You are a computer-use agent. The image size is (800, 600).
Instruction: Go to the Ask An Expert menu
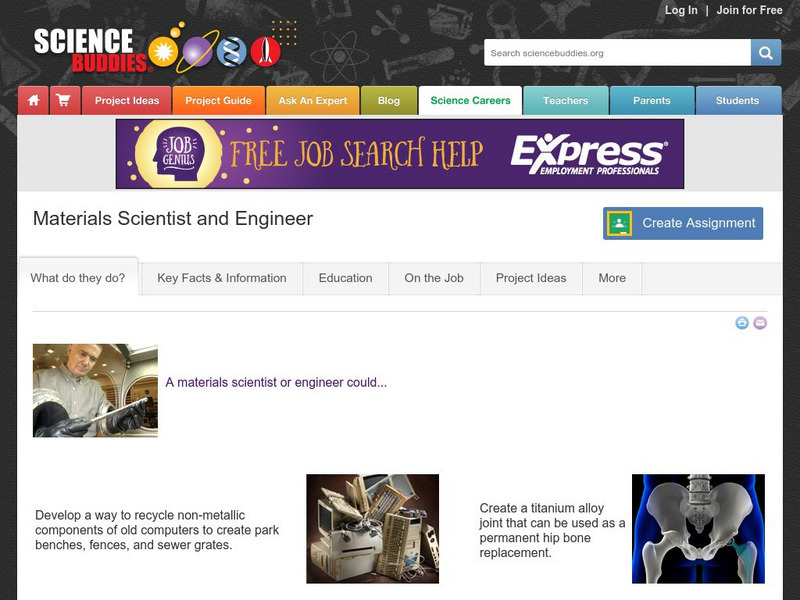(313, 101)
